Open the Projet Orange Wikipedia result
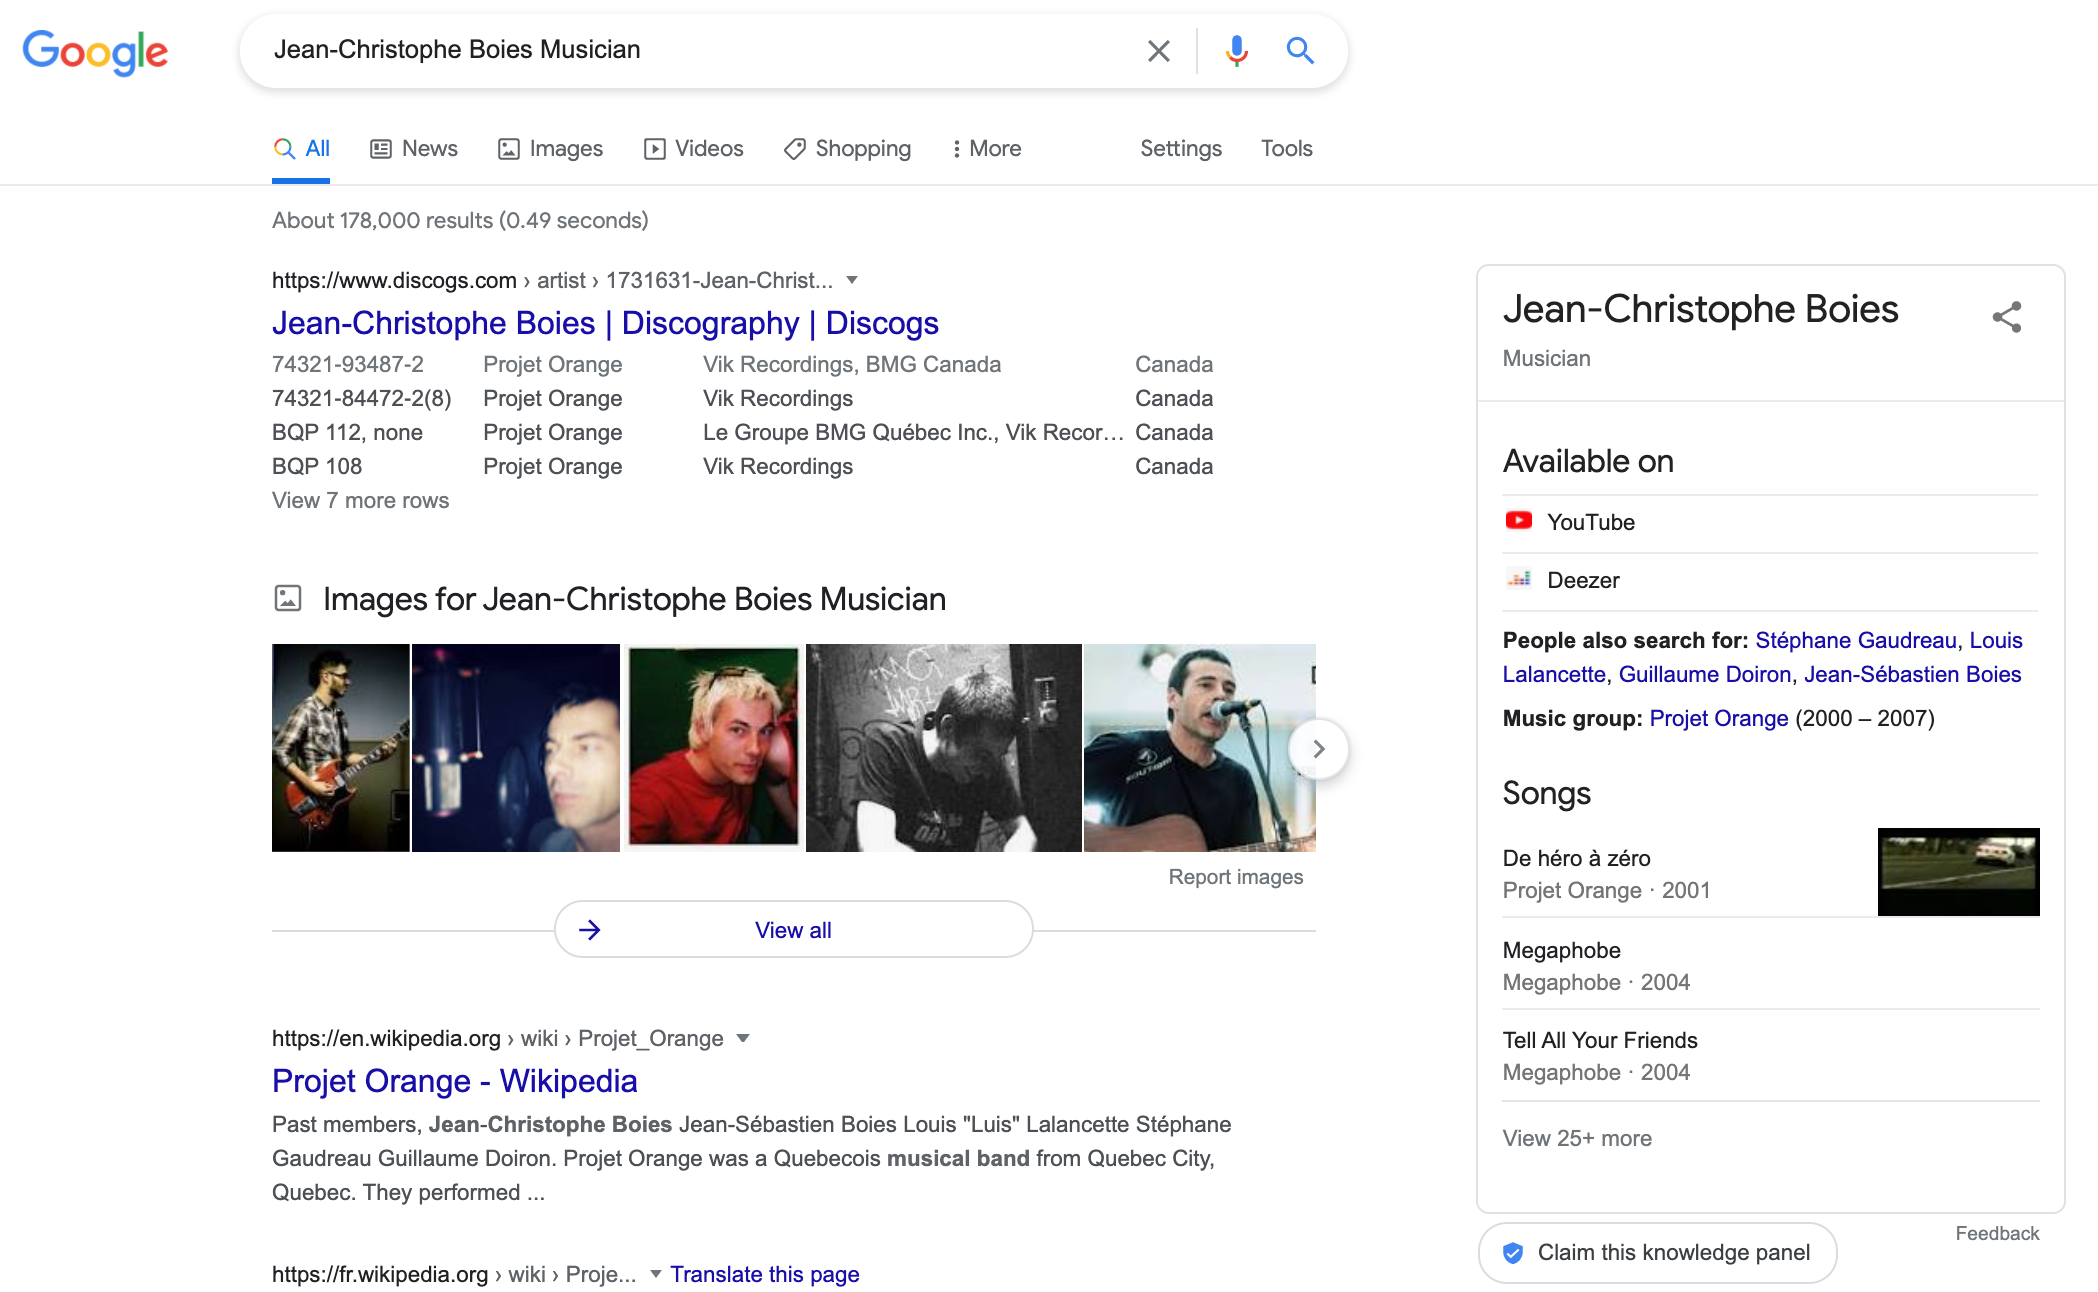This screenshot has width=2098, height=1292. click(x=453, y=1081)
